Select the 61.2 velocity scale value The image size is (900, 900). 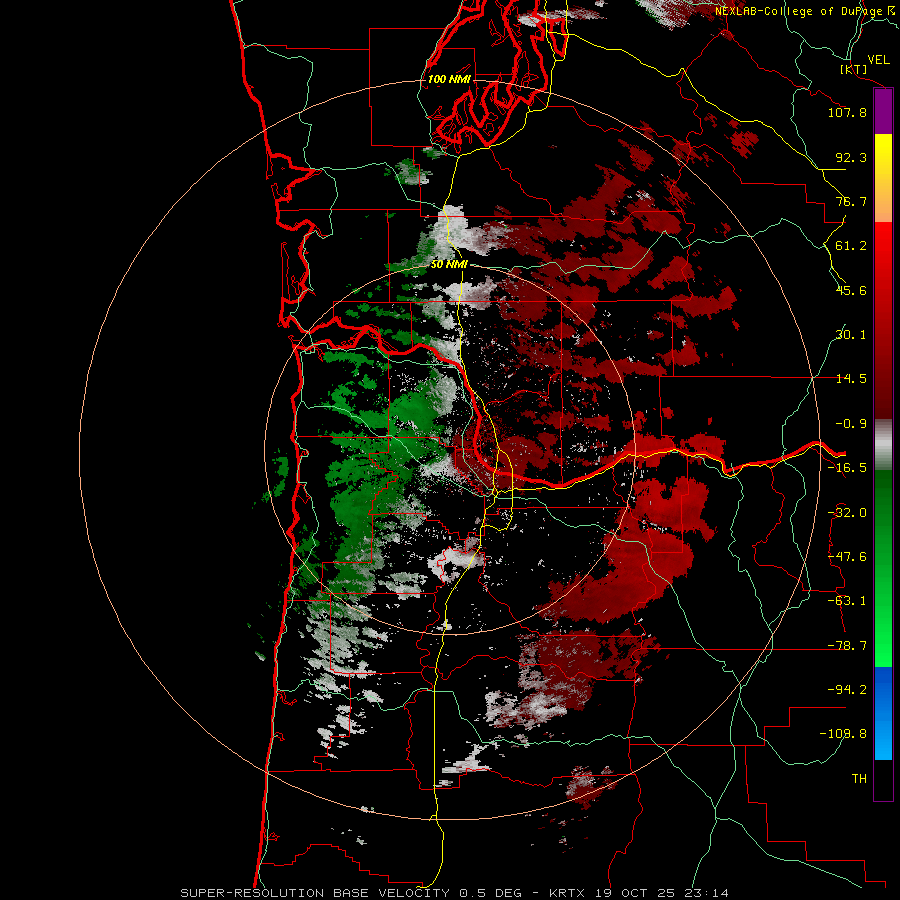coord(851,246)
